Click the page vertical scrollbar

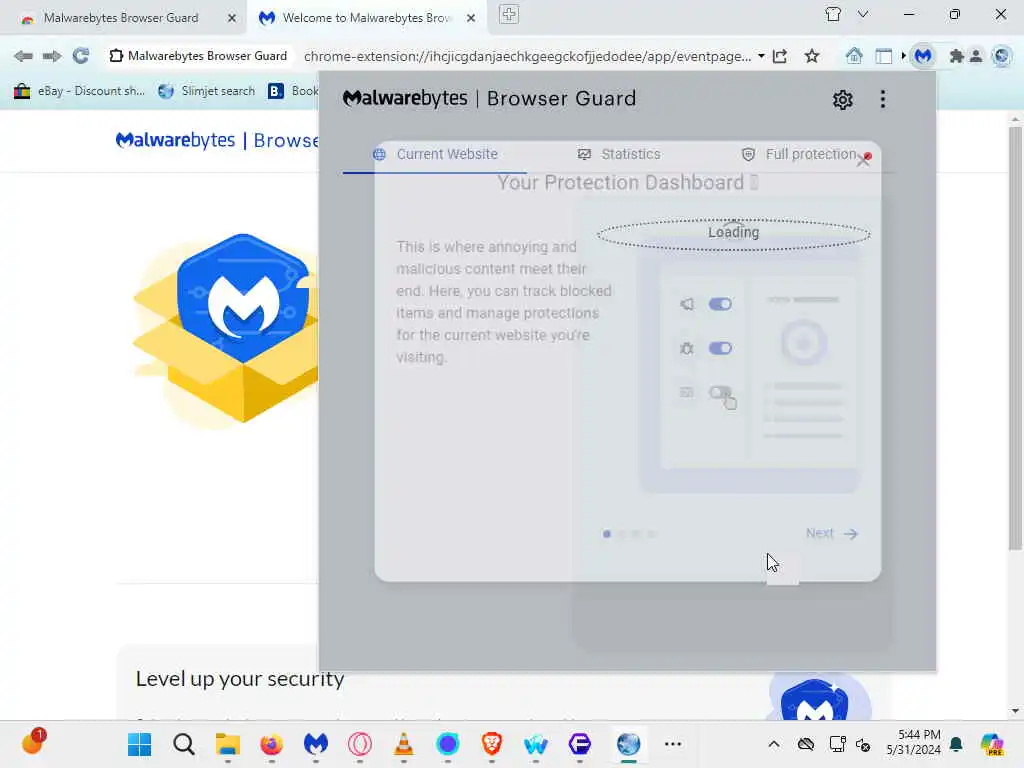[1015, 336]
